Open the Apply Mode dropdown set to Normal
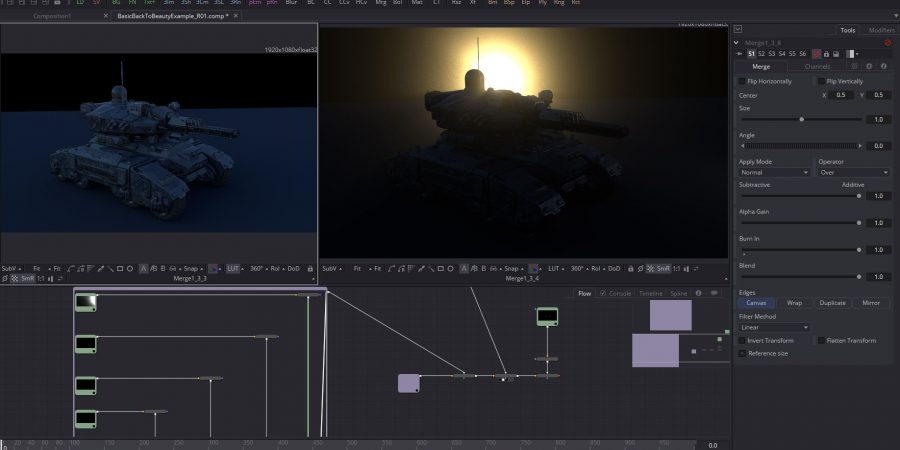900x450 pixels. tap(774, 172)
